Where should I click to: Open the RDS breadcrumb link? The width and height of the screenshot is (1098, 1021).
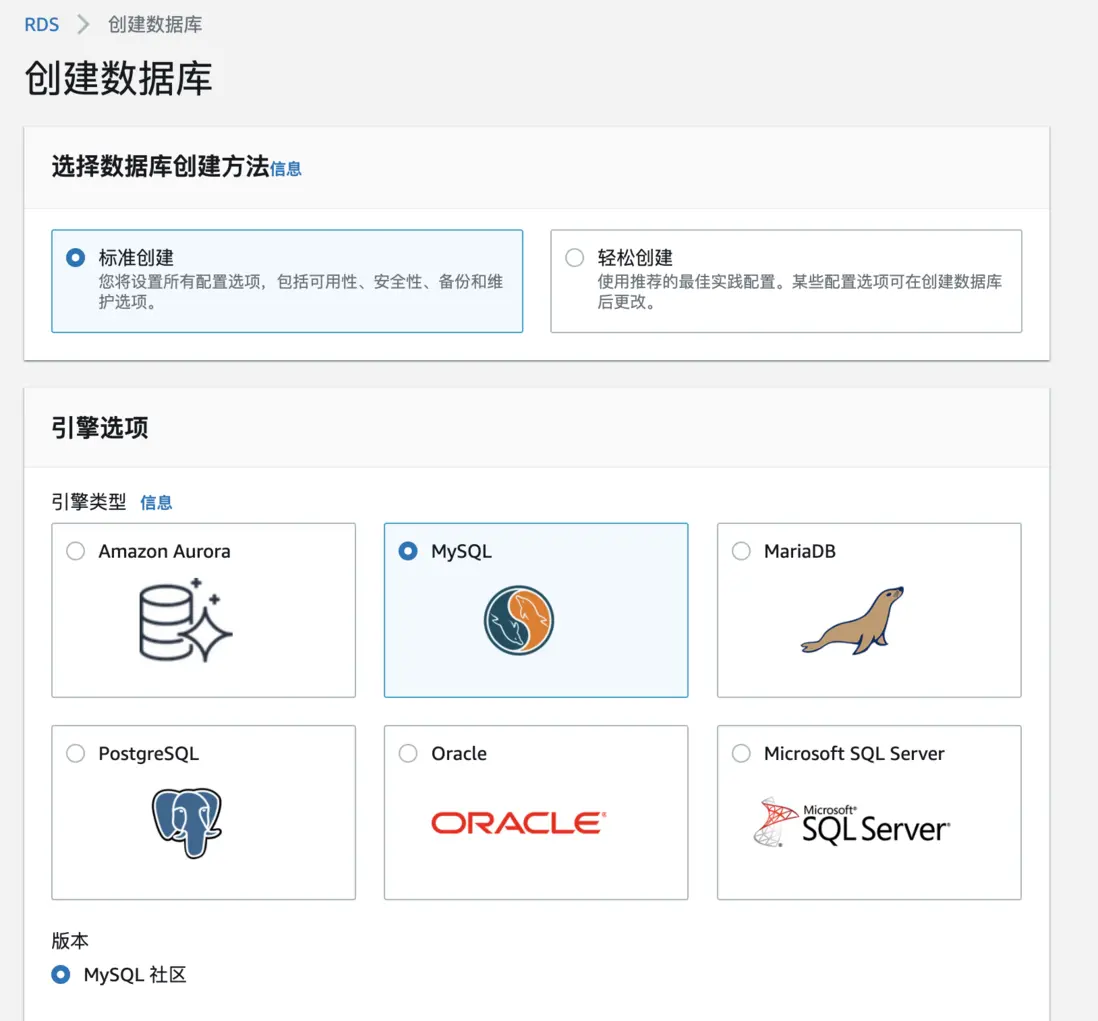tap(41, 25)
